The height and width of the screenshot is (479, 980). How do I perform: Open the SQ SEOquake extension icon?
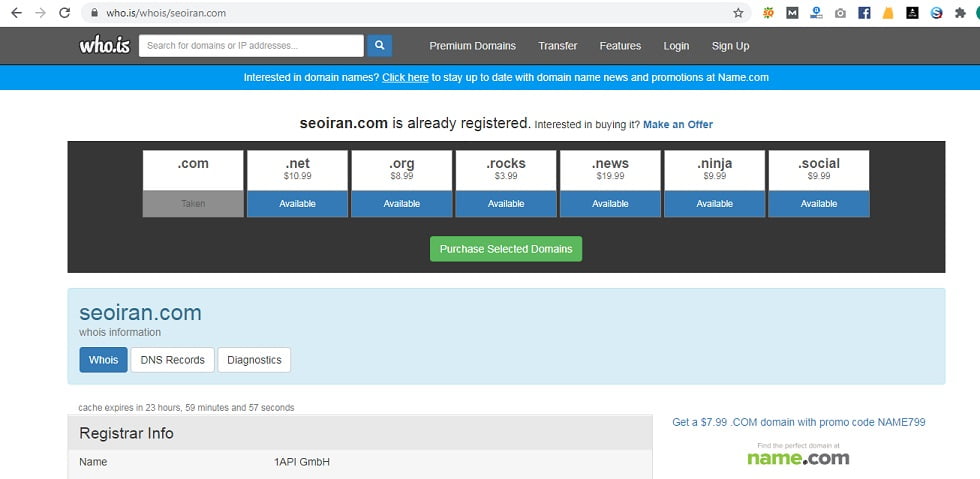(768, 13)
